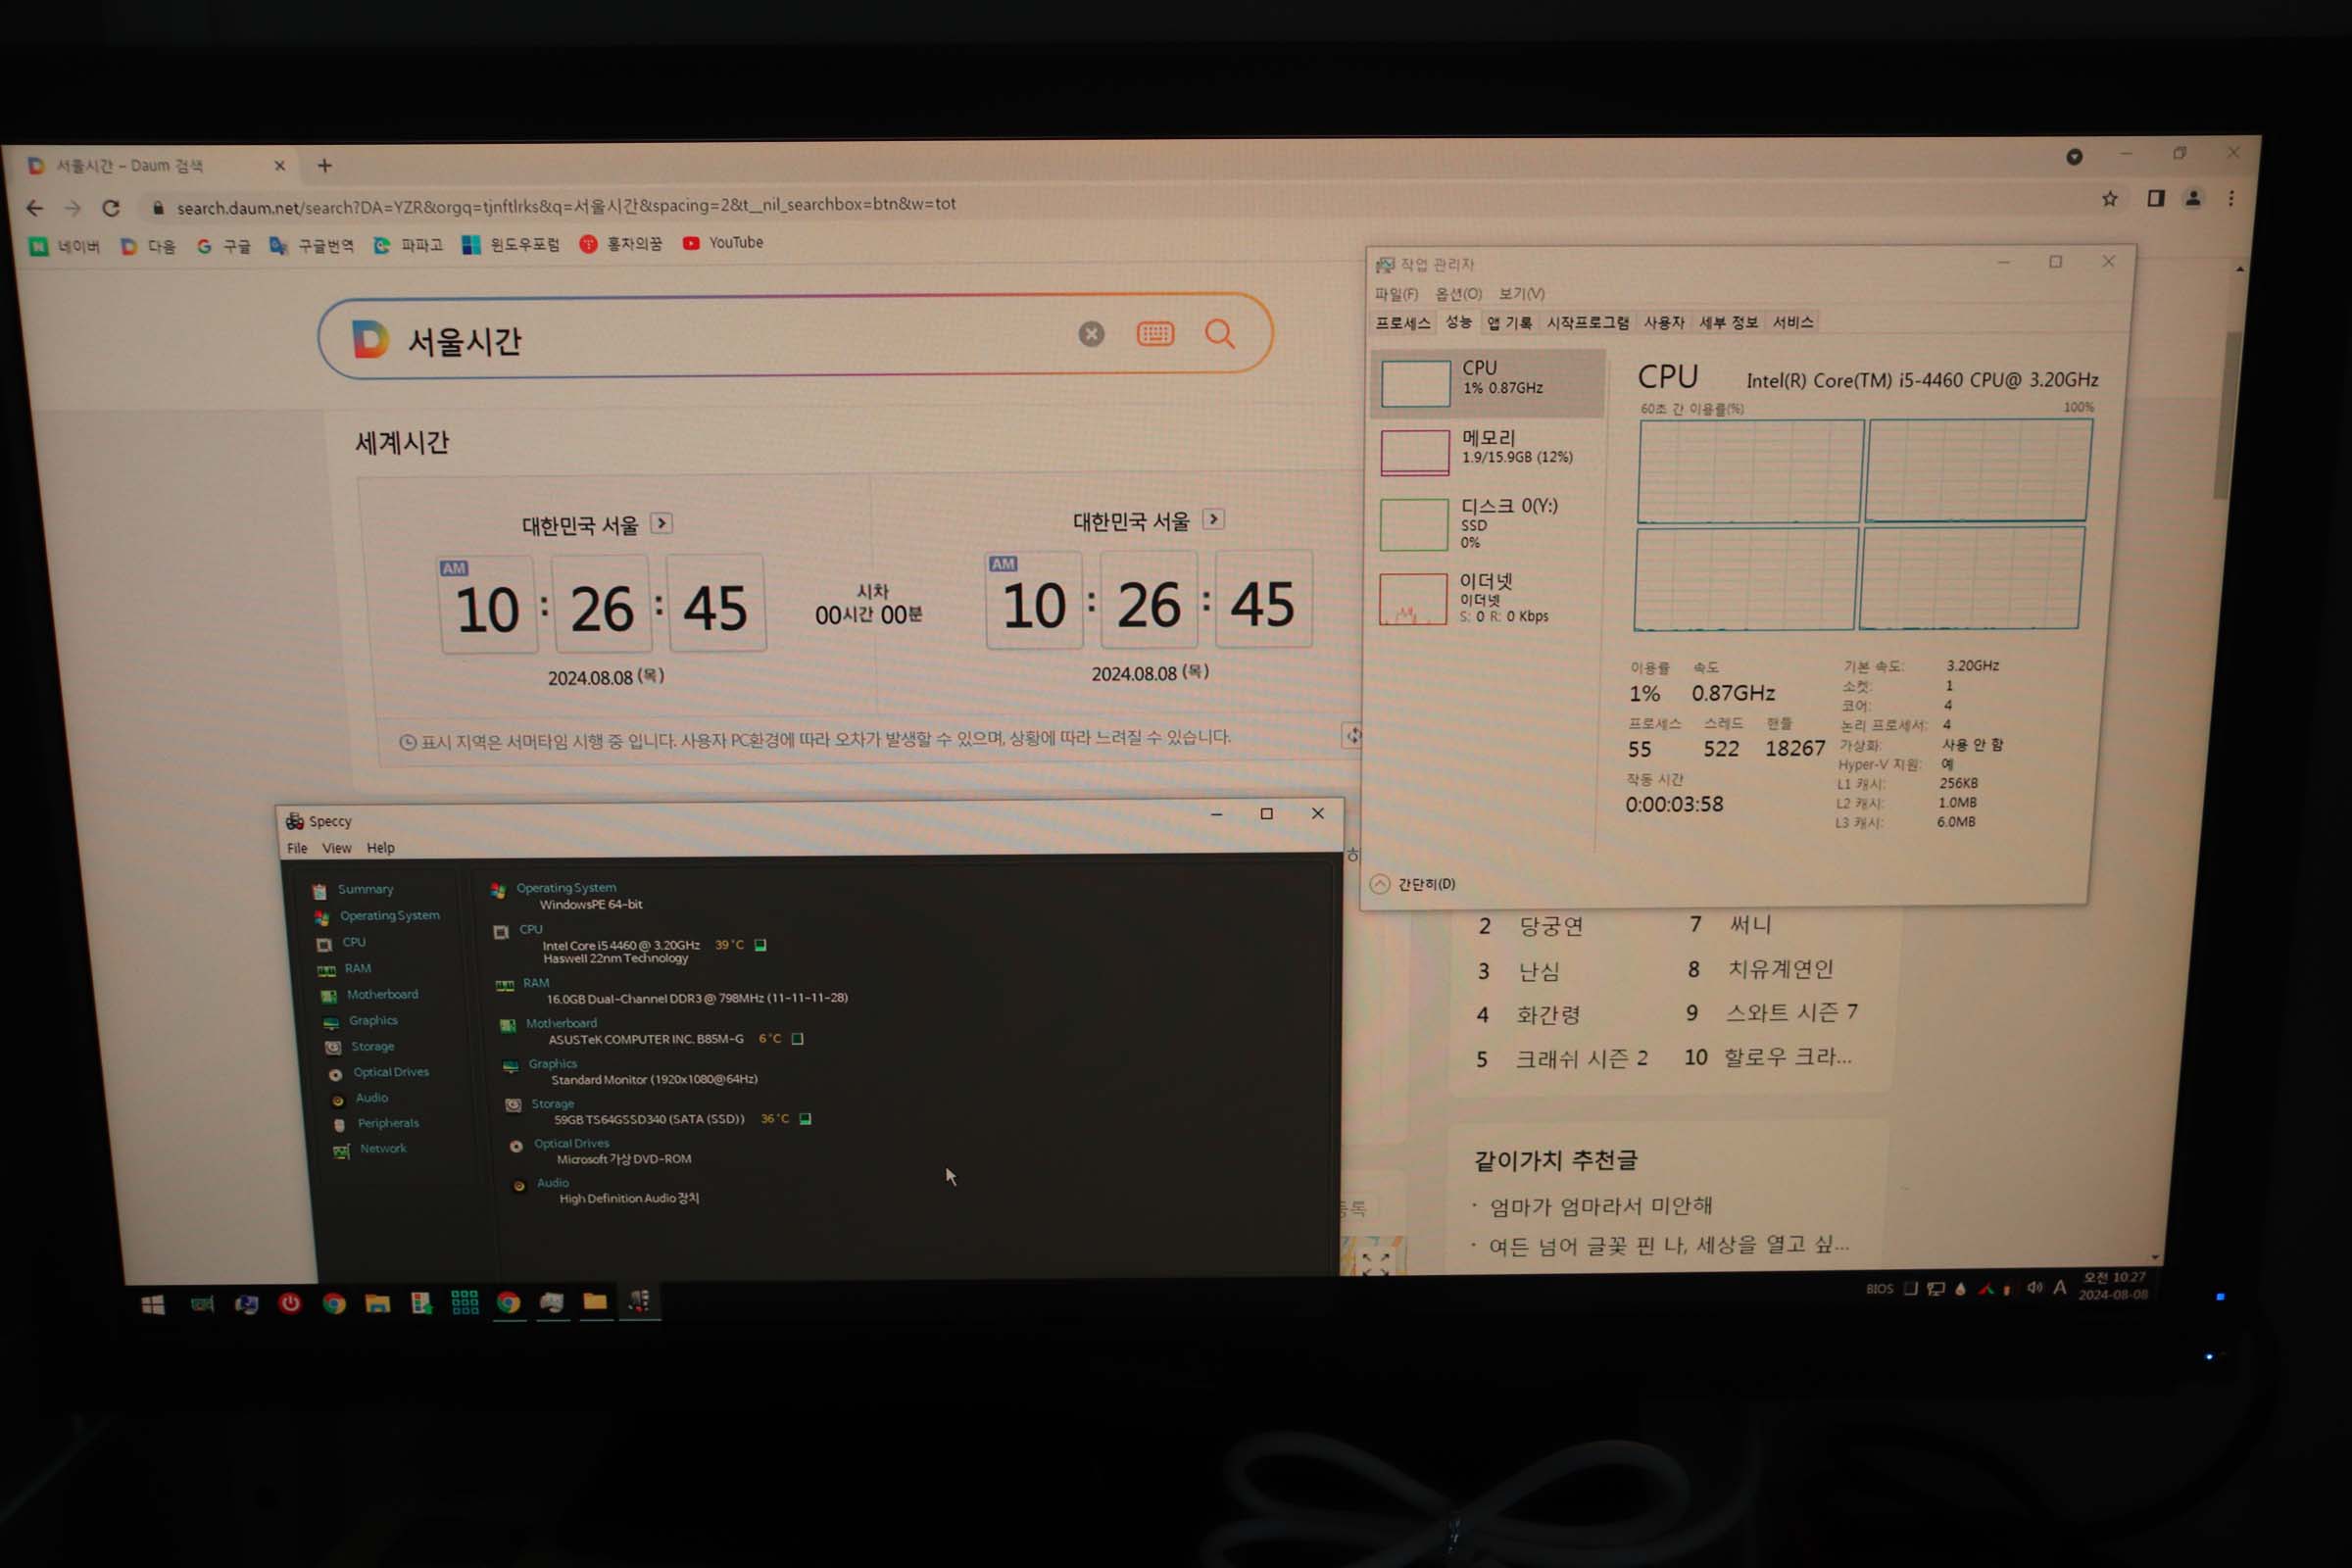Expand right 대한민국 서울 city selector arrow
The image size is (2352, 1568).
1213,519
